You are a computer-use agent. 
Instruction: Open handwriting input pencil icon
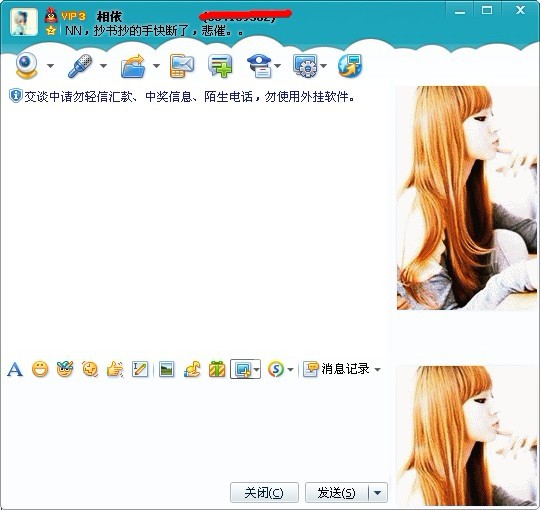(x=140, y=370)
